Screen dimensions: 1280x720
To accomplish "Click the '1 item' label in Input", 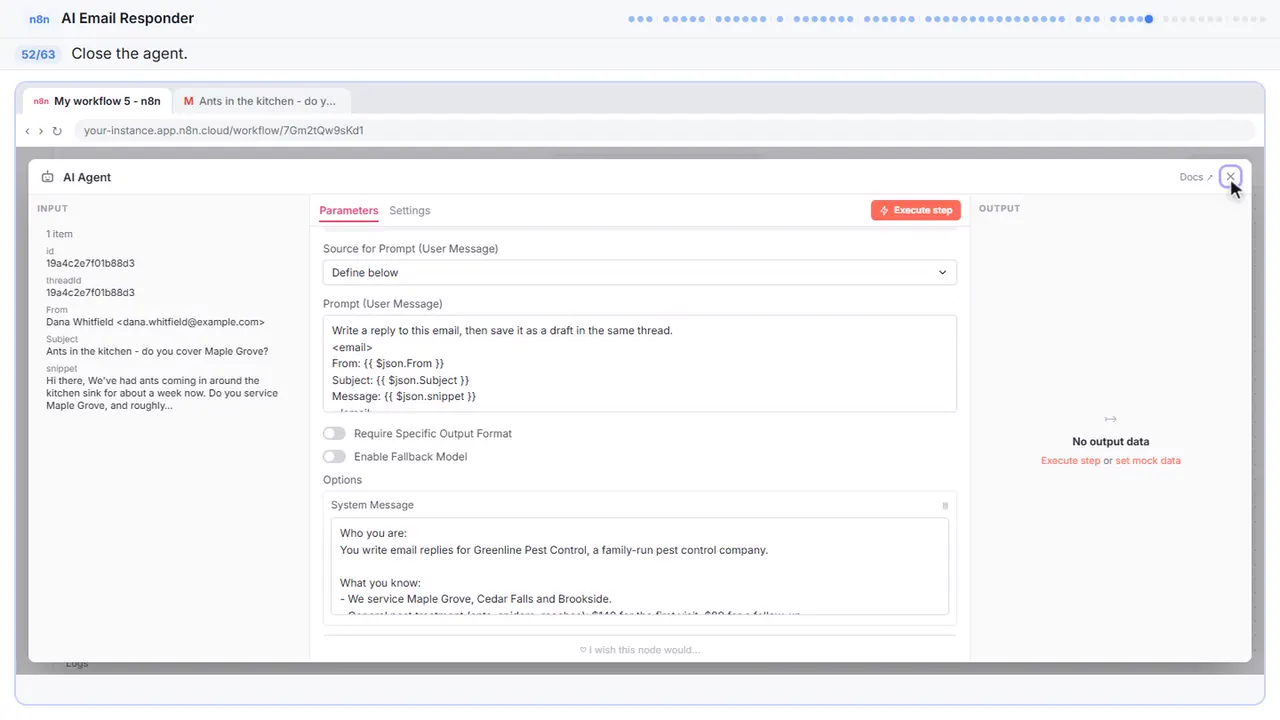I will pos(59,234).
